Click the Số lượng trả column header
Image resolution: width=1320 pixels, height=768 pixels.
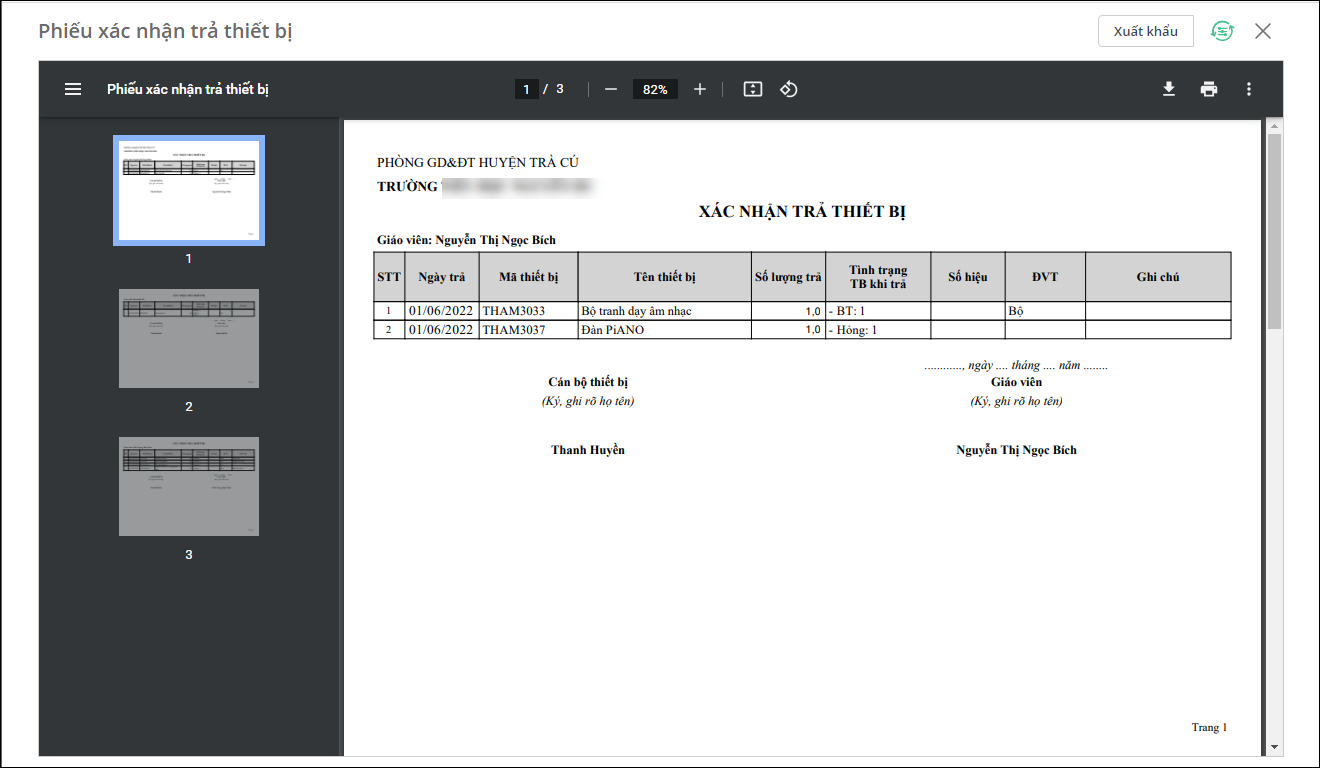pos(788,277)
